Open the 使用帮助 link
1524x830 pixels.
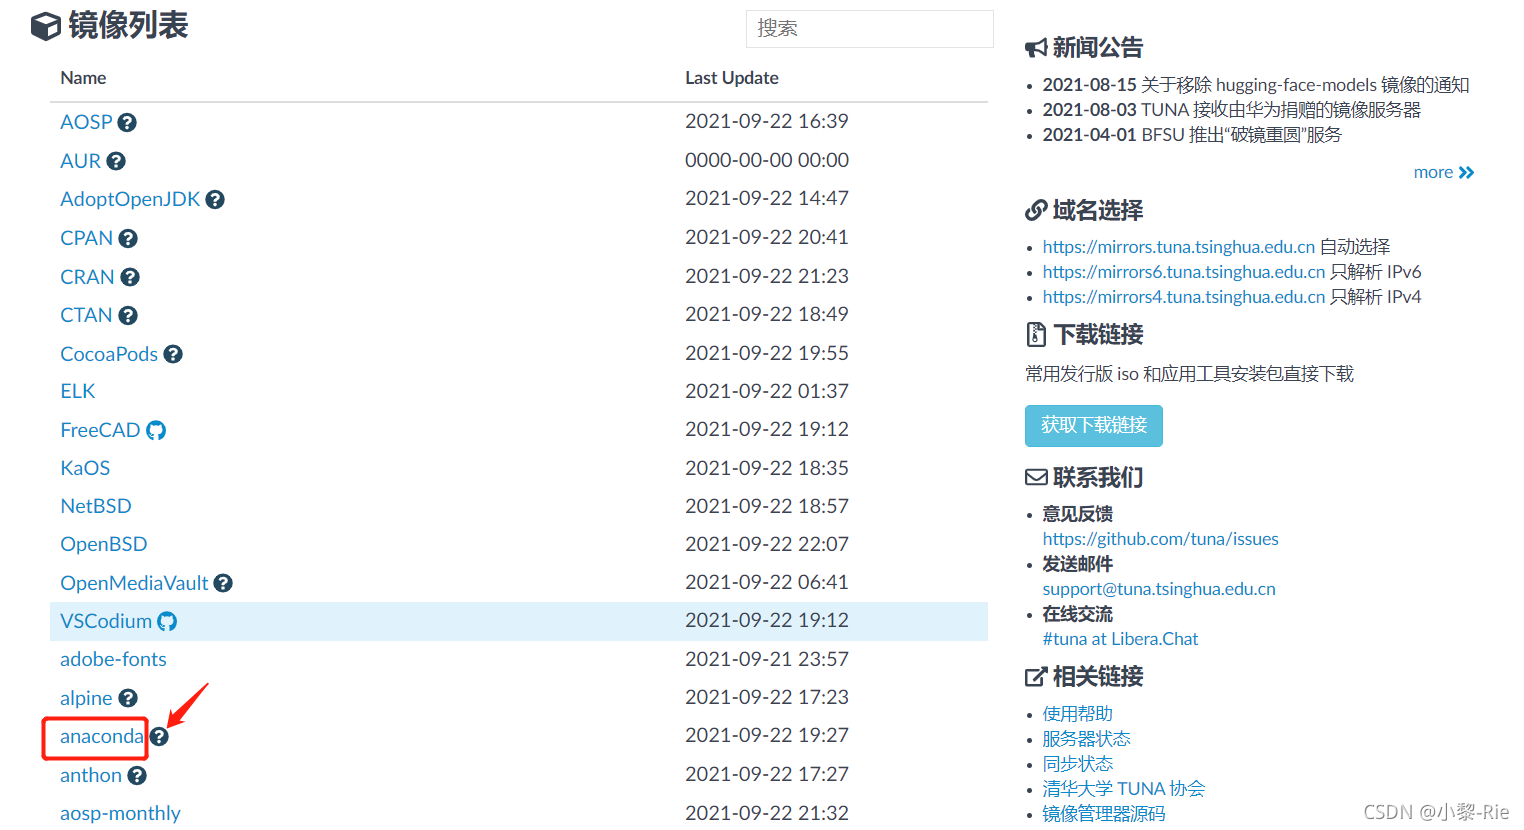point(1077,714)
